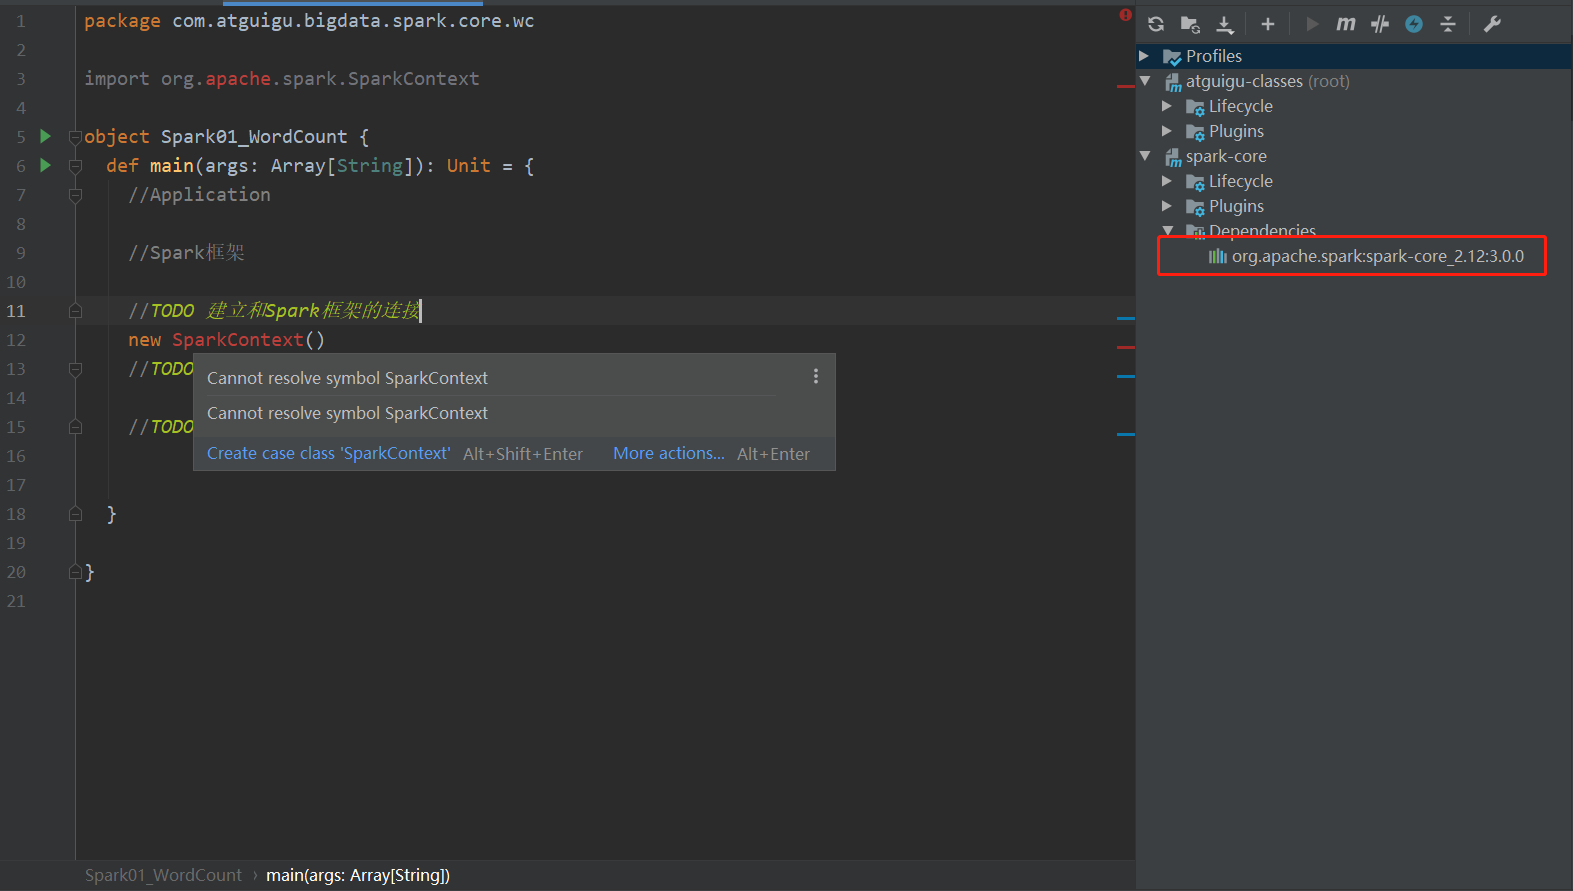Click the Run Maven Build arrow

1313,24
